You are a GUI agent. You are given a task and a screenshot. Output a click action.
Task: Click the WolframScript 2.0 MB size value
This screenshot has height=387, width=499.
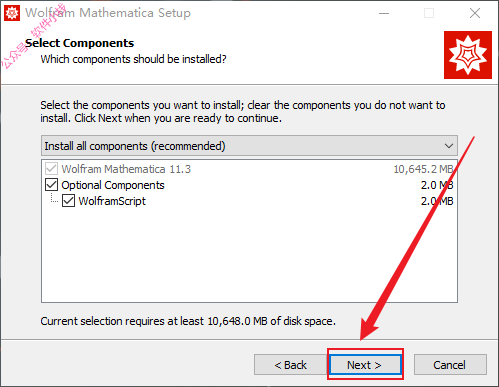tap(437, 201)
